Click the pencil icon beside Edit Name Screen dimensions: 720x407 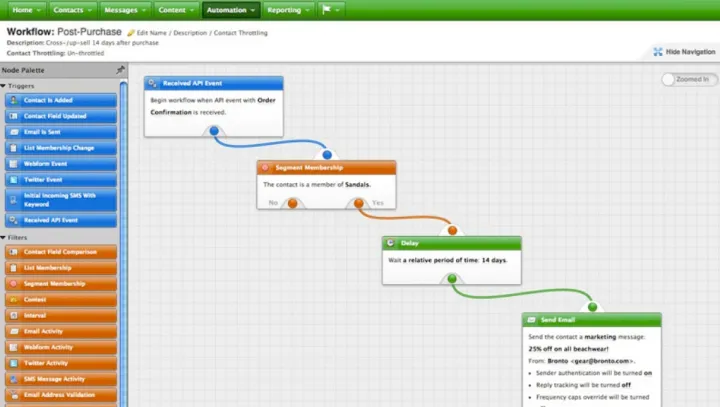coord(131,33)
